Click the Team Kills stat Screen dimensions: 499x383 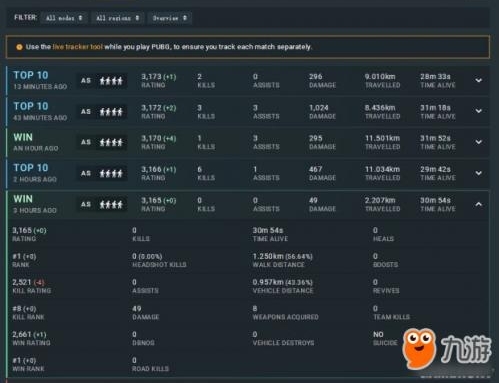(391, 313)
